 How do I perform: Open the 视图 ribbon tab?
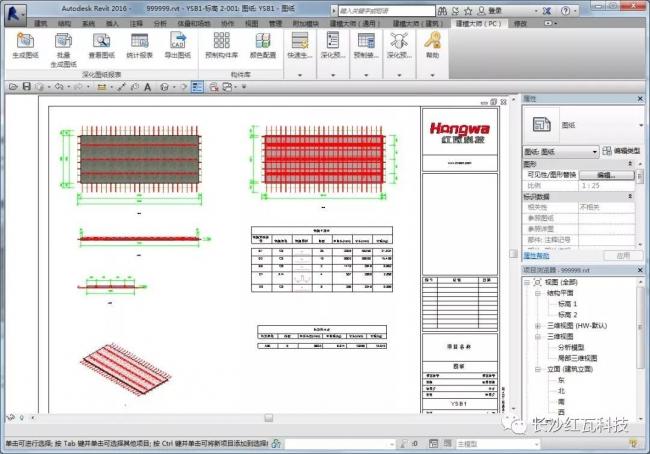coord(252,21)
